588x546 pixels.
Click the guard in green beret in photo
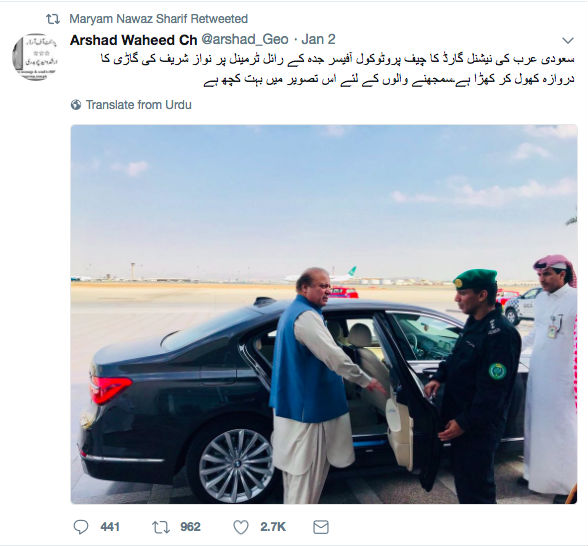point(476,386)
